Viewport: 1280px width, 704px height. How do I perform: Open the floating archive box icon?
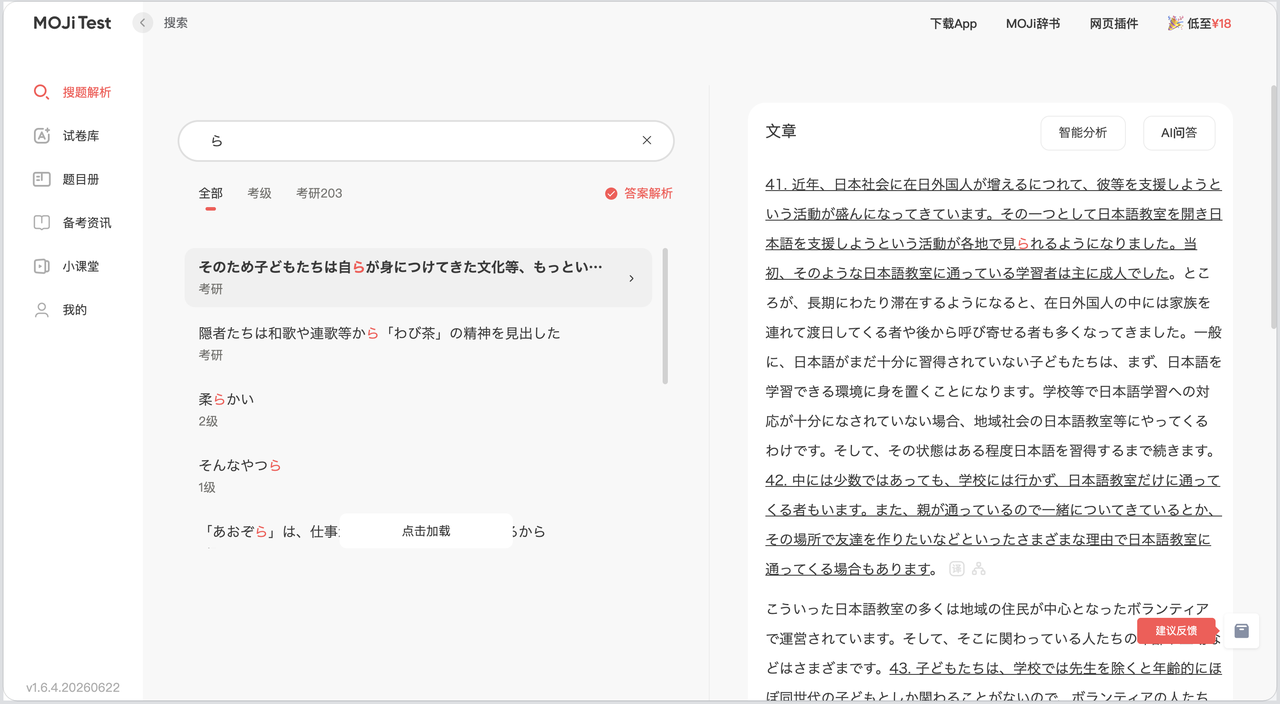click(x=1242, y=631)
